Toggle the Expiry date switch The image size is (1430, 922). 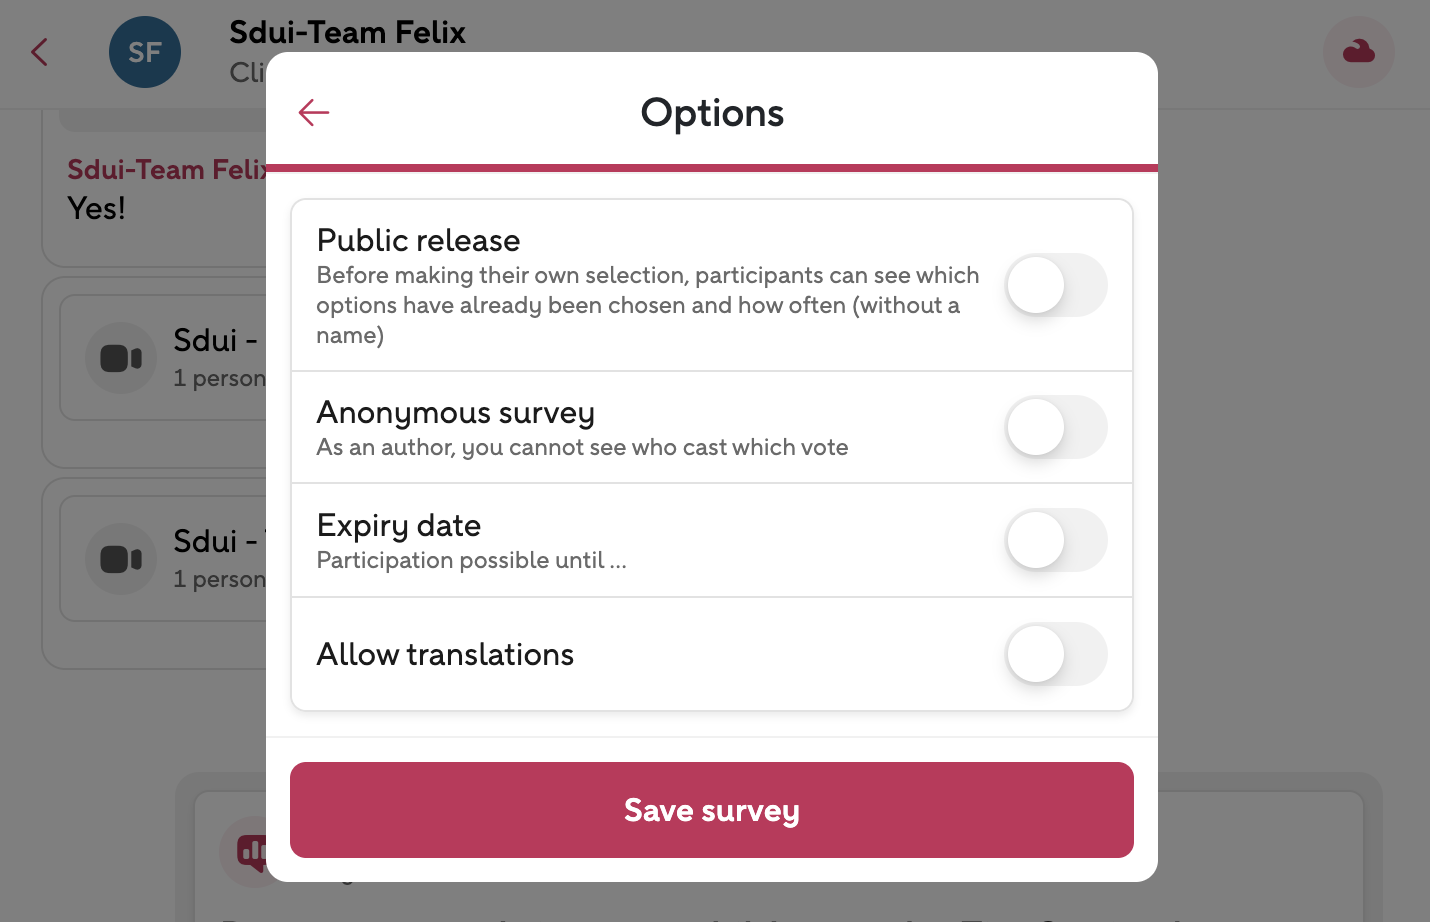(1055, 540)
